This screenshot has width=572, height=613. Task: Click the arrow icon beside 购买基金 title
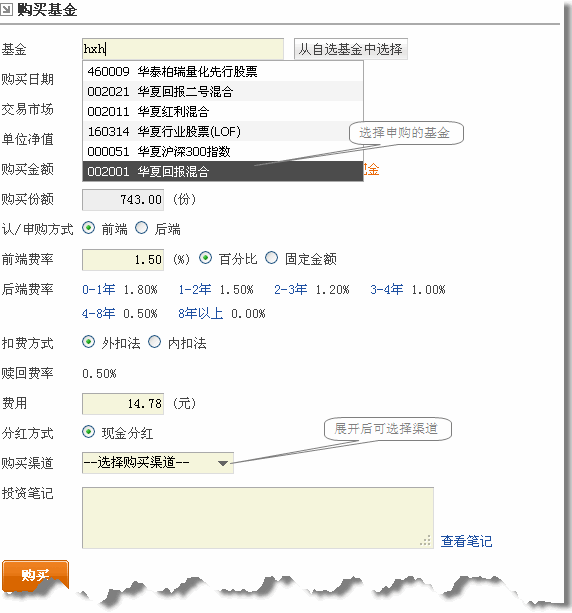[6, 9]
